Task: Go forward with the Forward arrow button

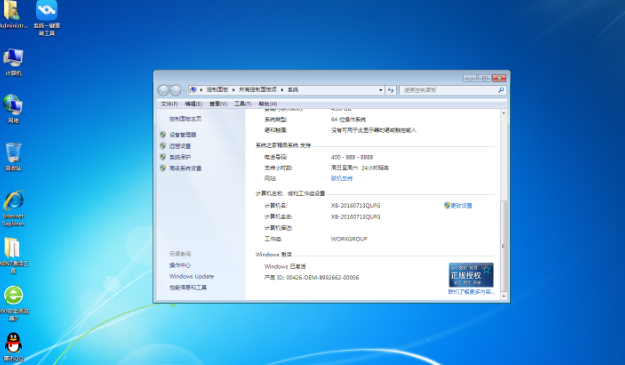Action: point(175,90)
